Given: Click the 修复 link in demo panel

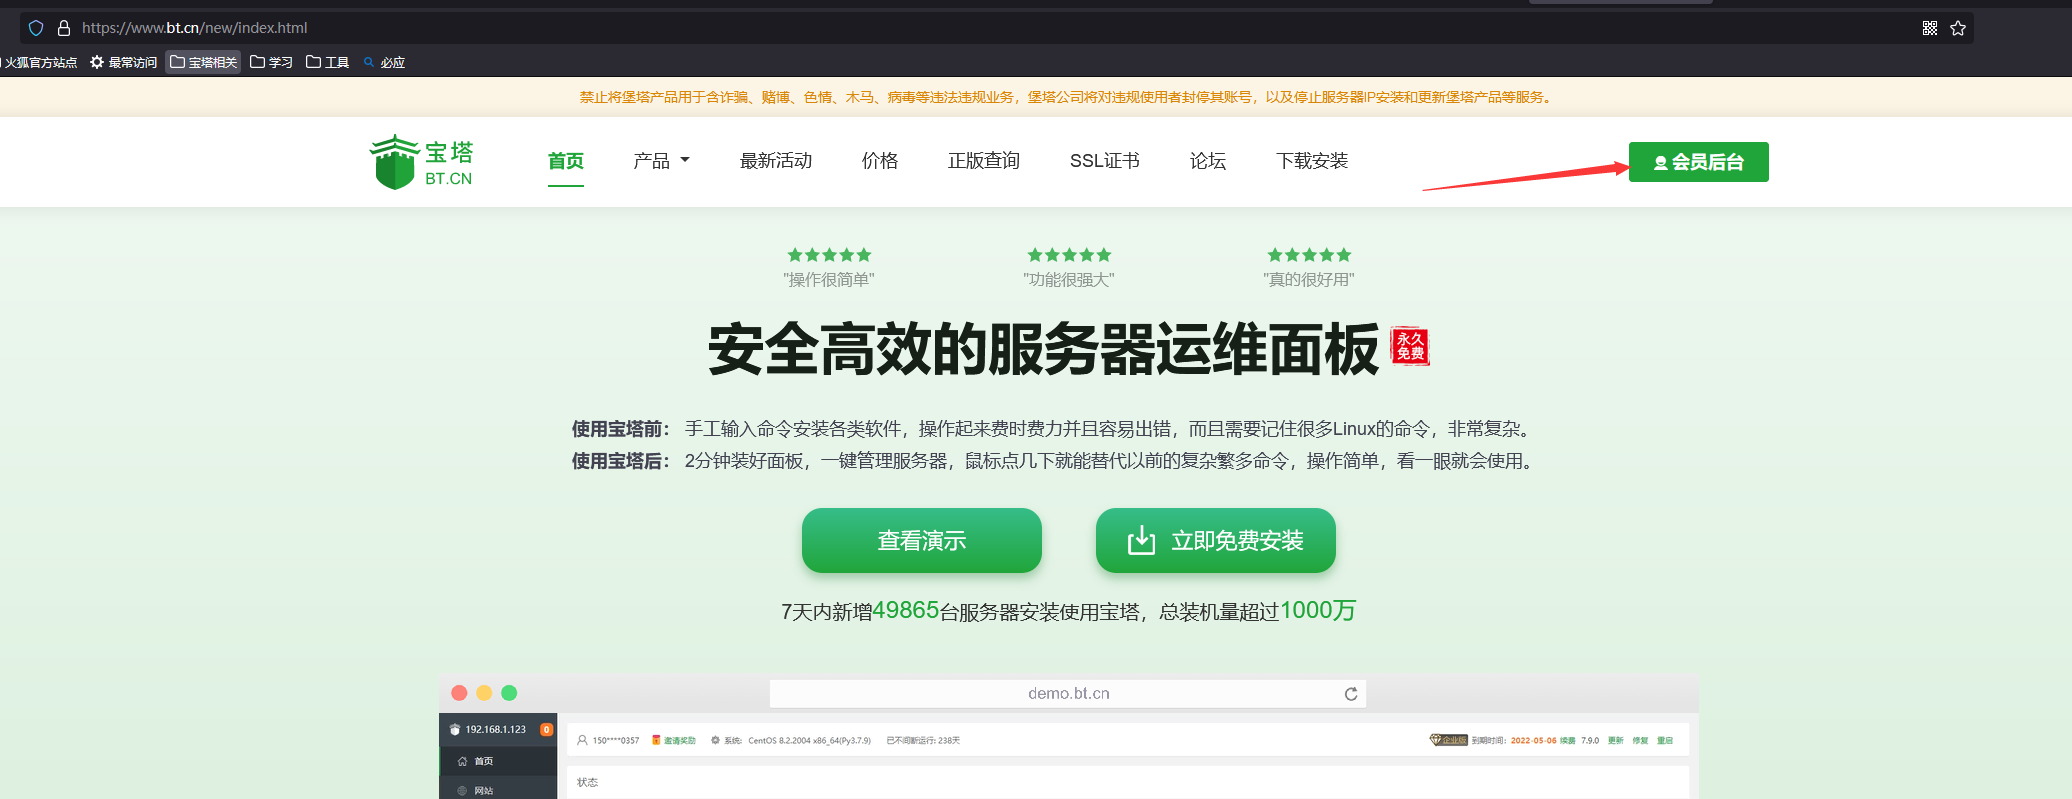Looking at the screenshot, I should click(x=1641, y=741).
